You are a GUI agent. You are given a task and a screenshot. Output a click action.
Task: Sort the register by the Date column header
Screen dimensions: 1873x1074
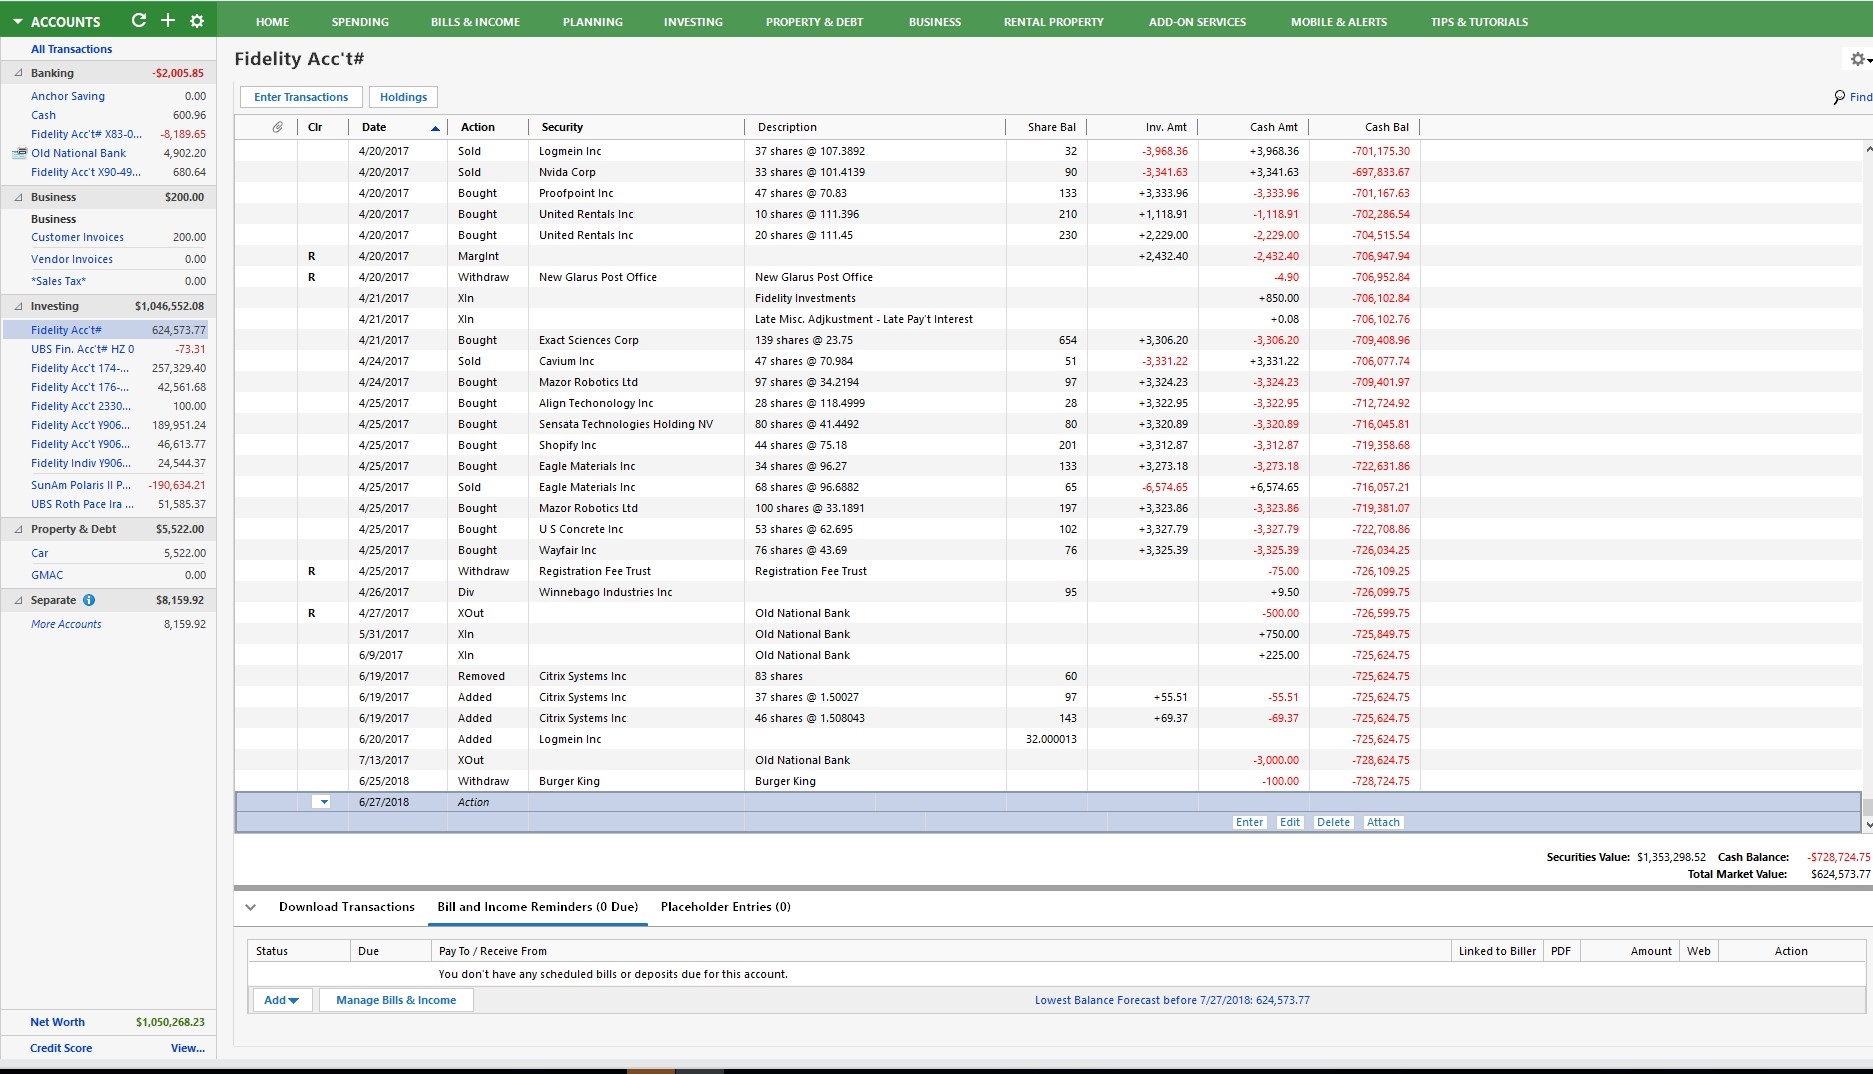pyautogui.click(x=374, y=127)
